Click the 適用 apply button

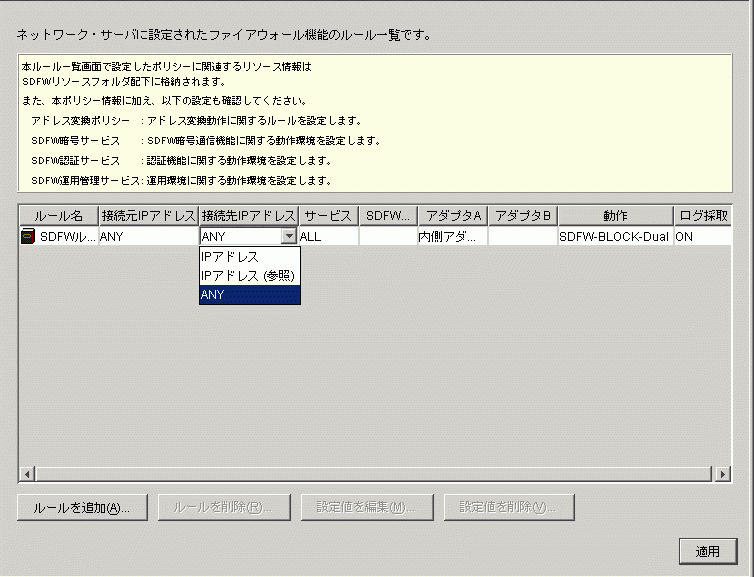[708, 551]
